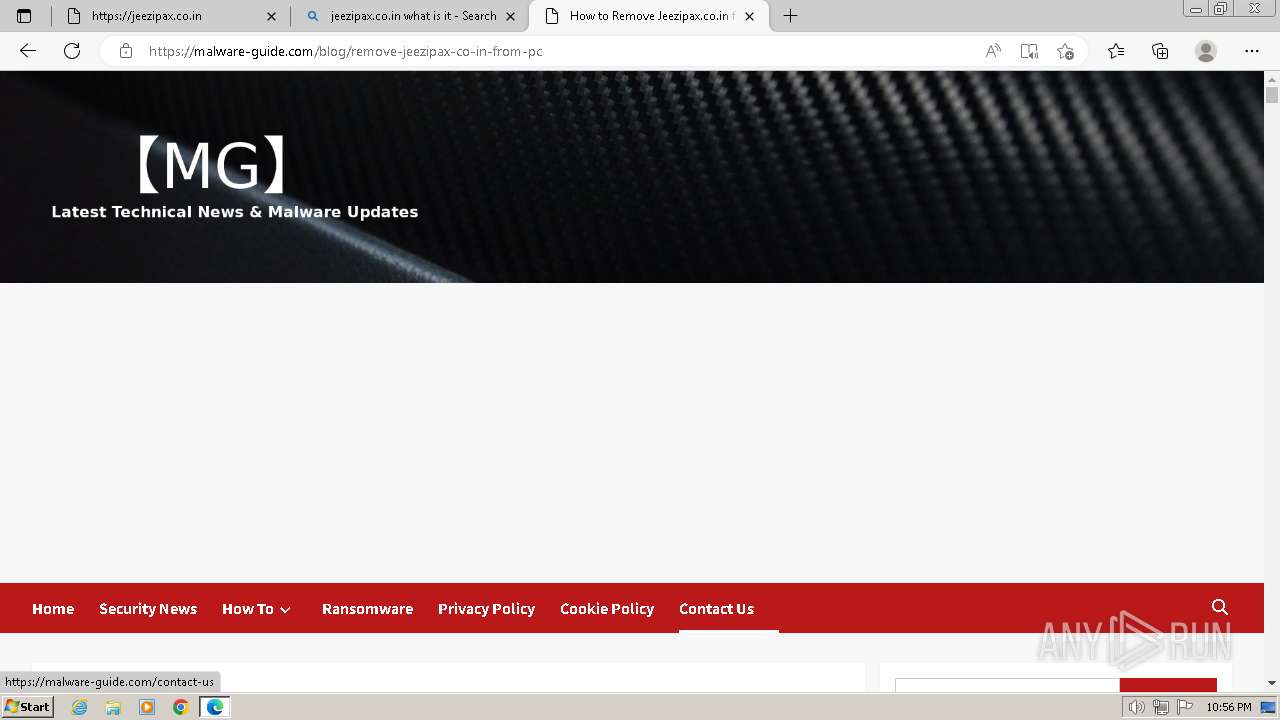Image resolution: width=1280 pixels, height=720 pixels.
Task: View site information lock icon
Action: (x=126, y=51)
